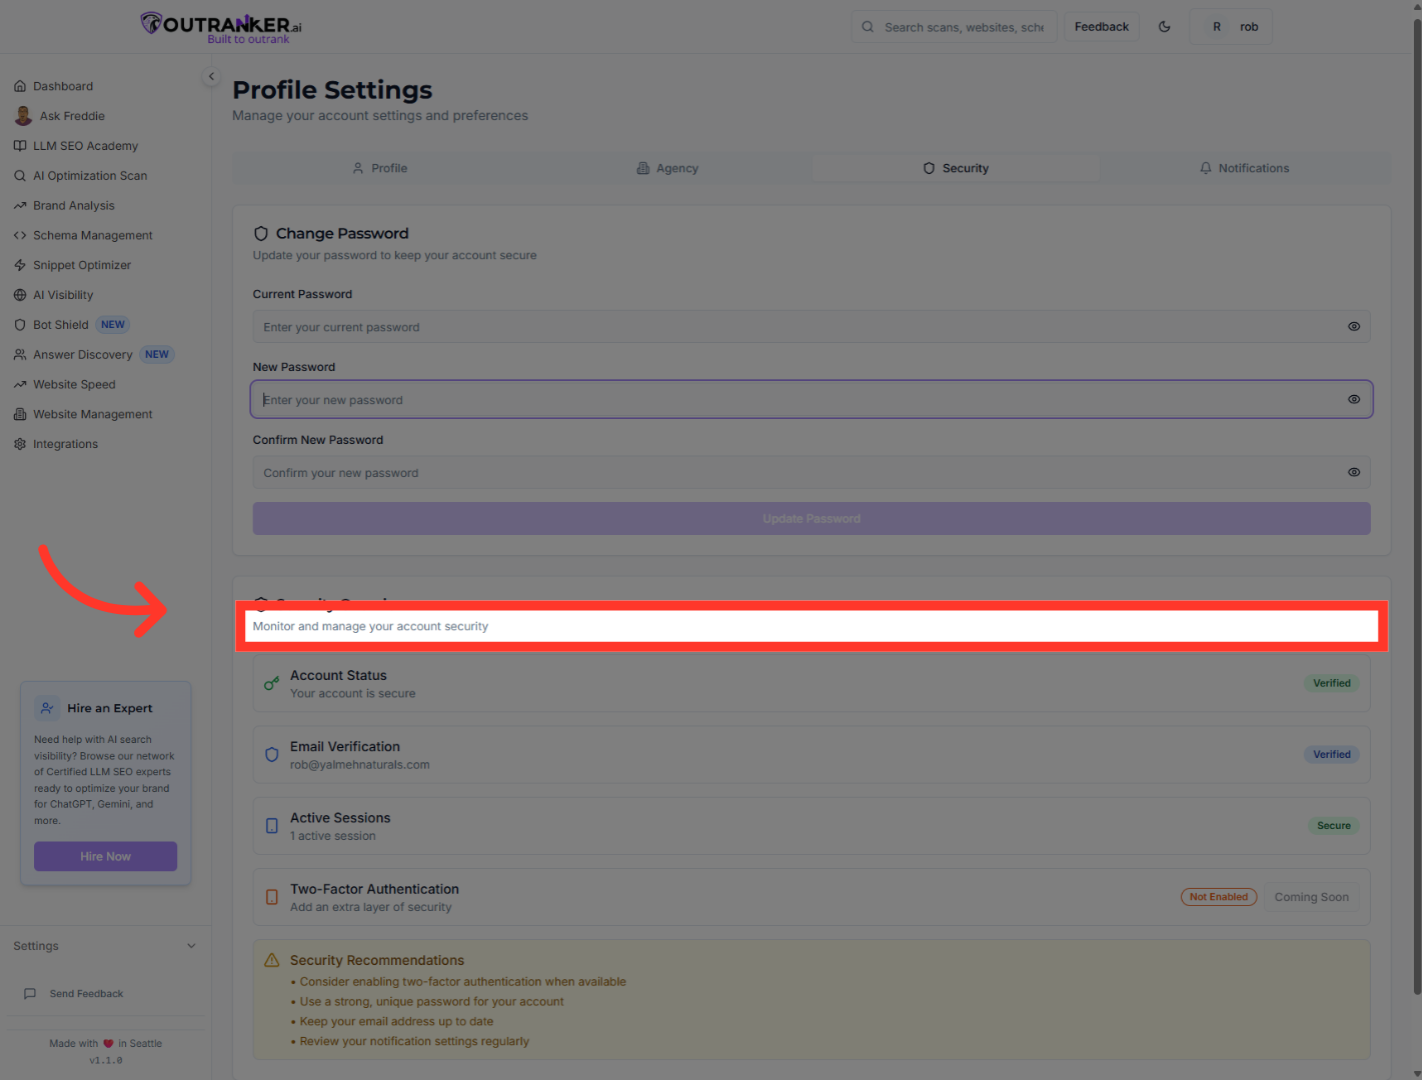Viewport: 1422px width, 1080px height.
Task: Select the Schema Management icon
Action: (20, 235)
